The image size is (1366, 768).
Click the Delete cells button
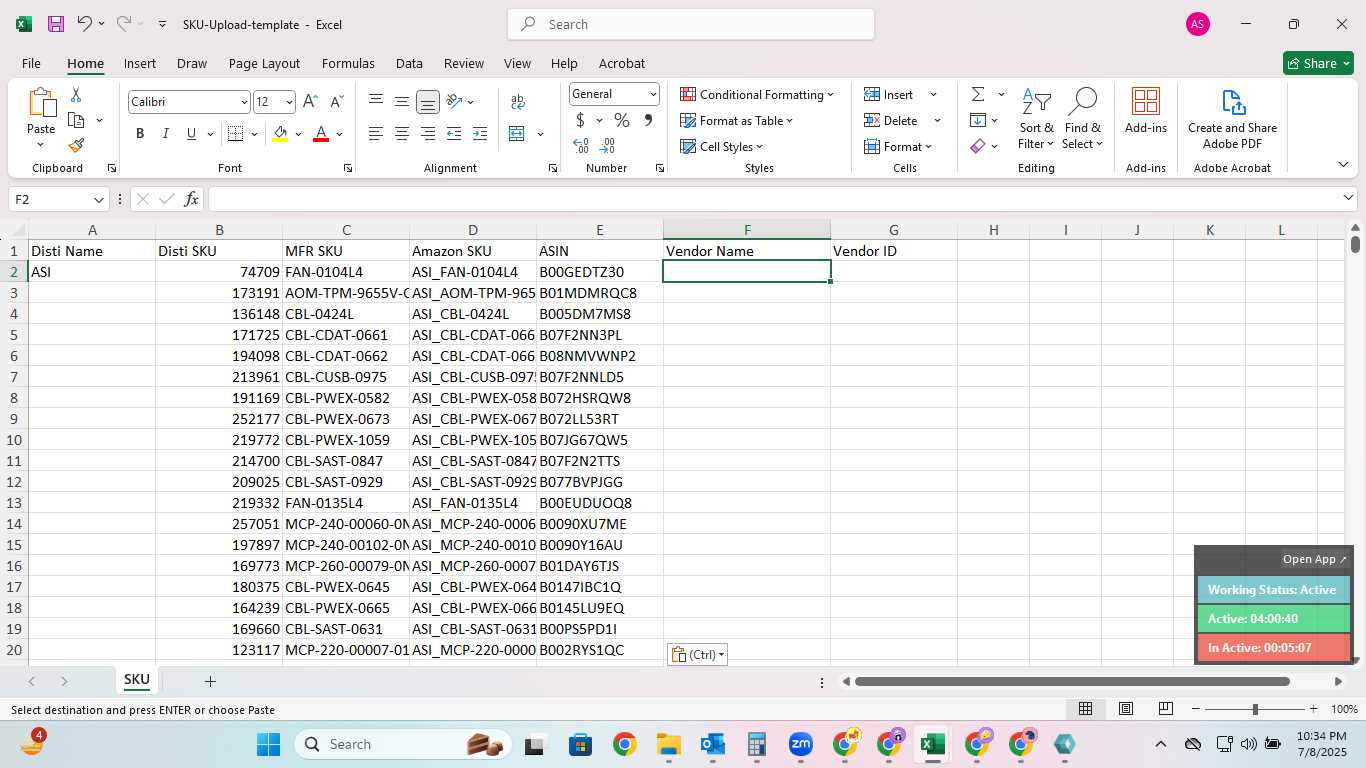click(891, 120)
